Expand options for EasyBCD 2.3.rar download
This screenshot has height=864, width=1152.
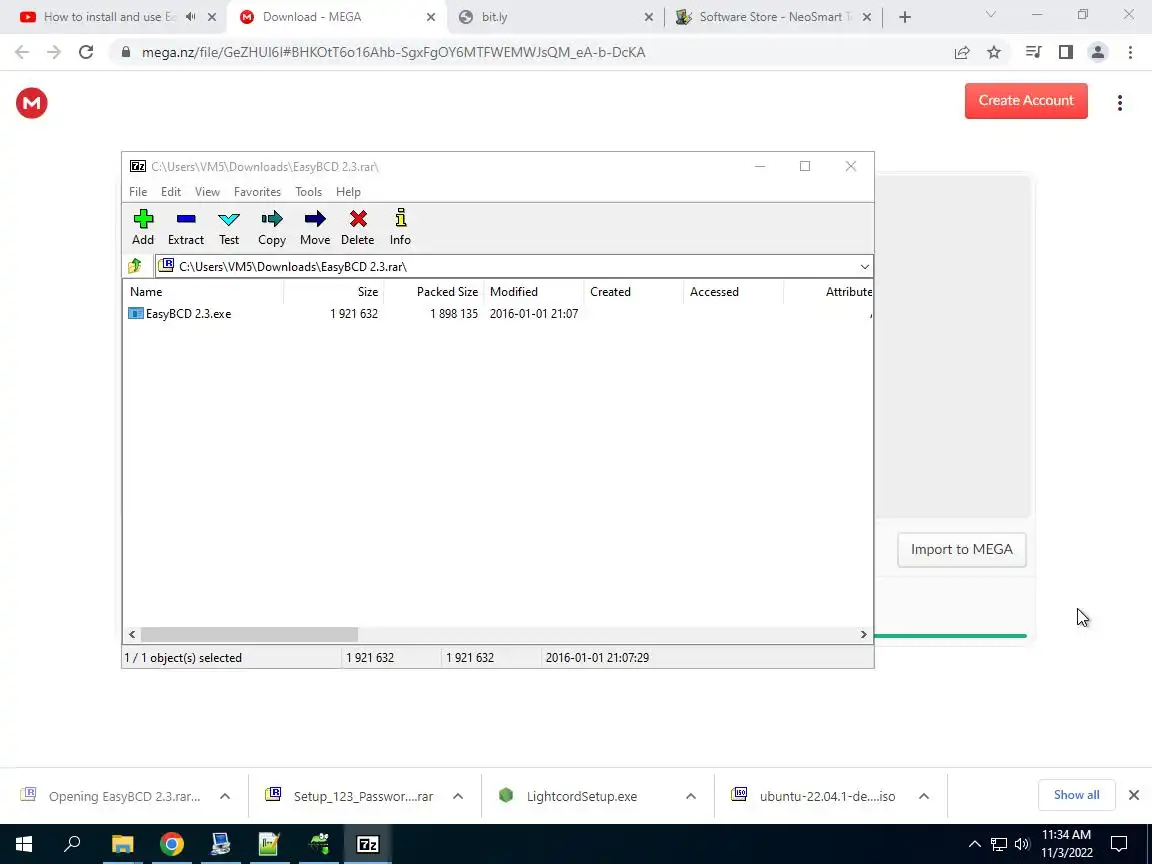pyautogui.click(x=225, y=796)
